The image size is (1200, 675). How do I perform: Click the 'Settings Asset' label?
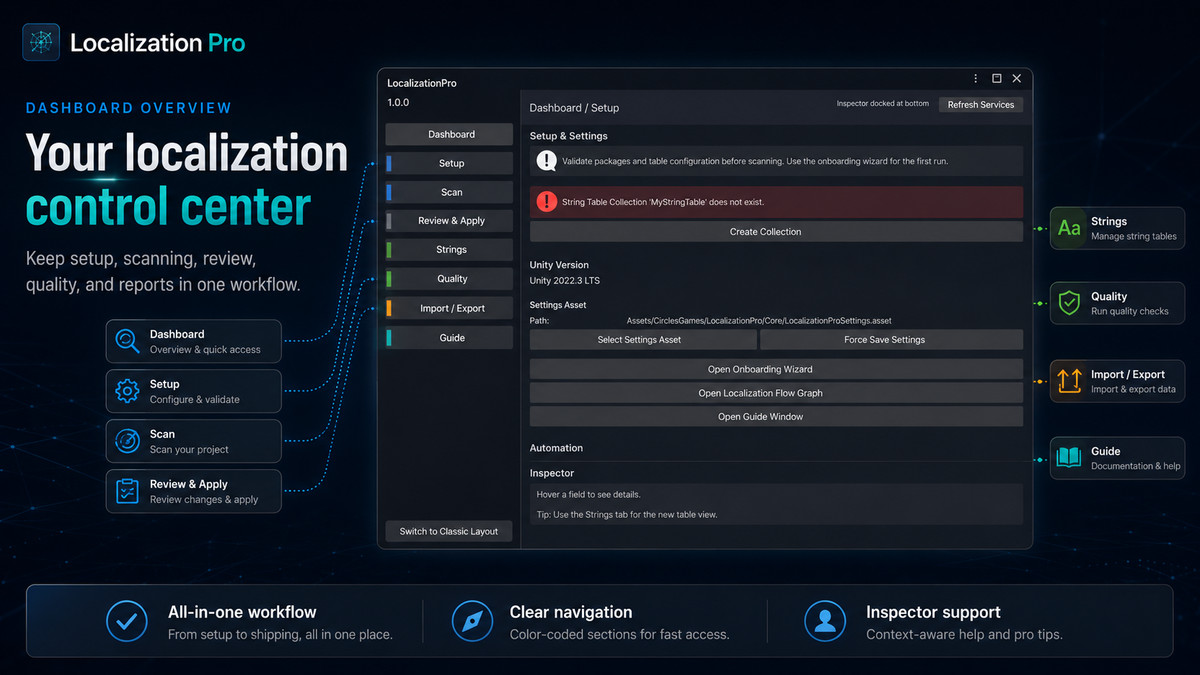(558, 305)
